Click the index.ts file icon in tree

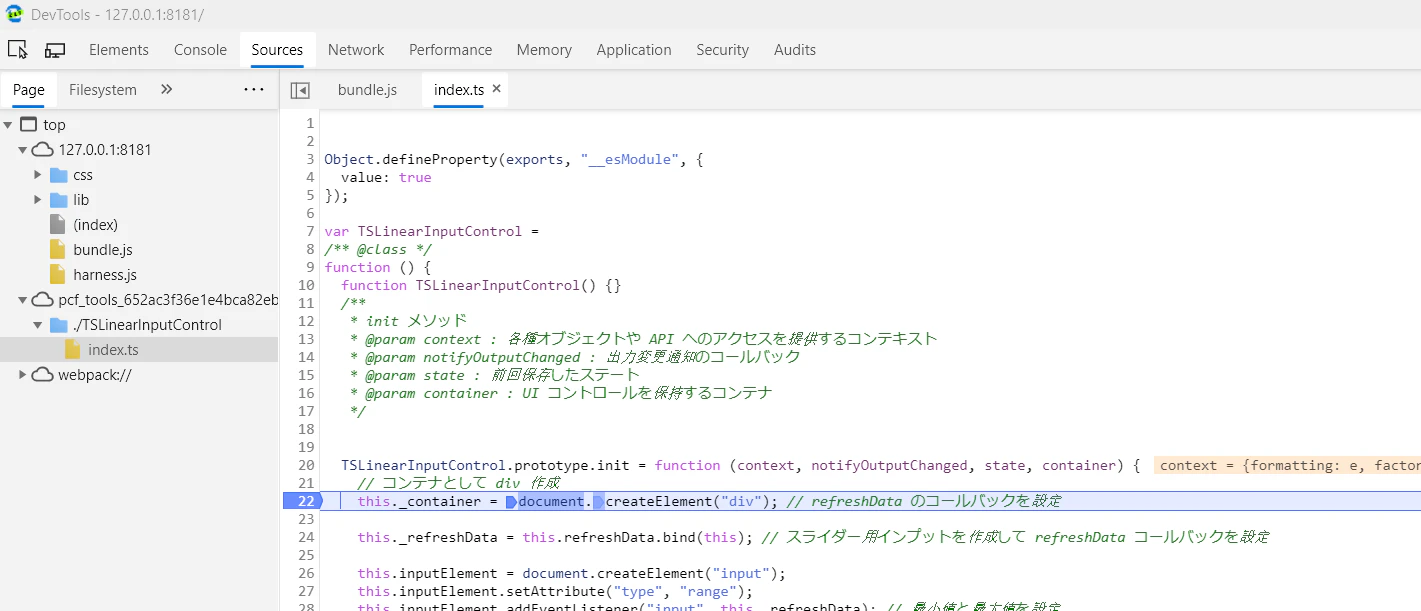pos(73,350)
